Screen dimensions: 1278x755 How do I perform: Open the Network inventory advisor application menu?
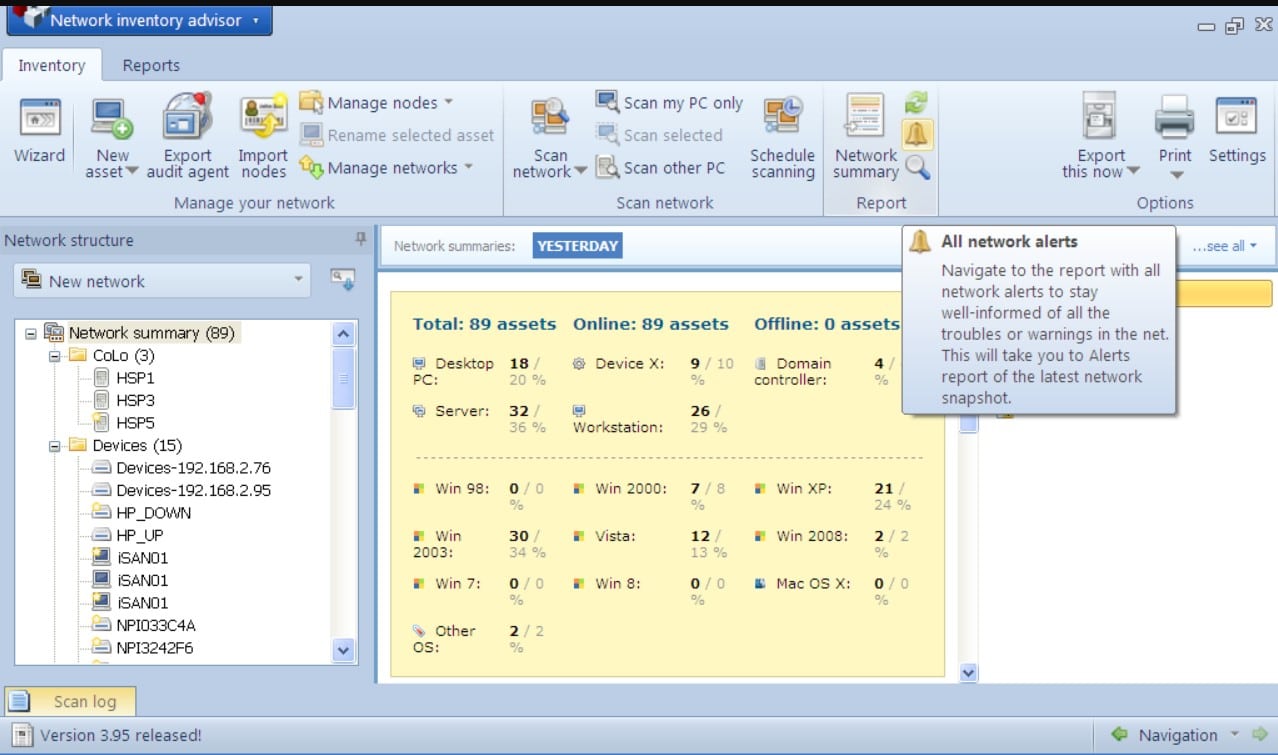[x=140, y=19]
